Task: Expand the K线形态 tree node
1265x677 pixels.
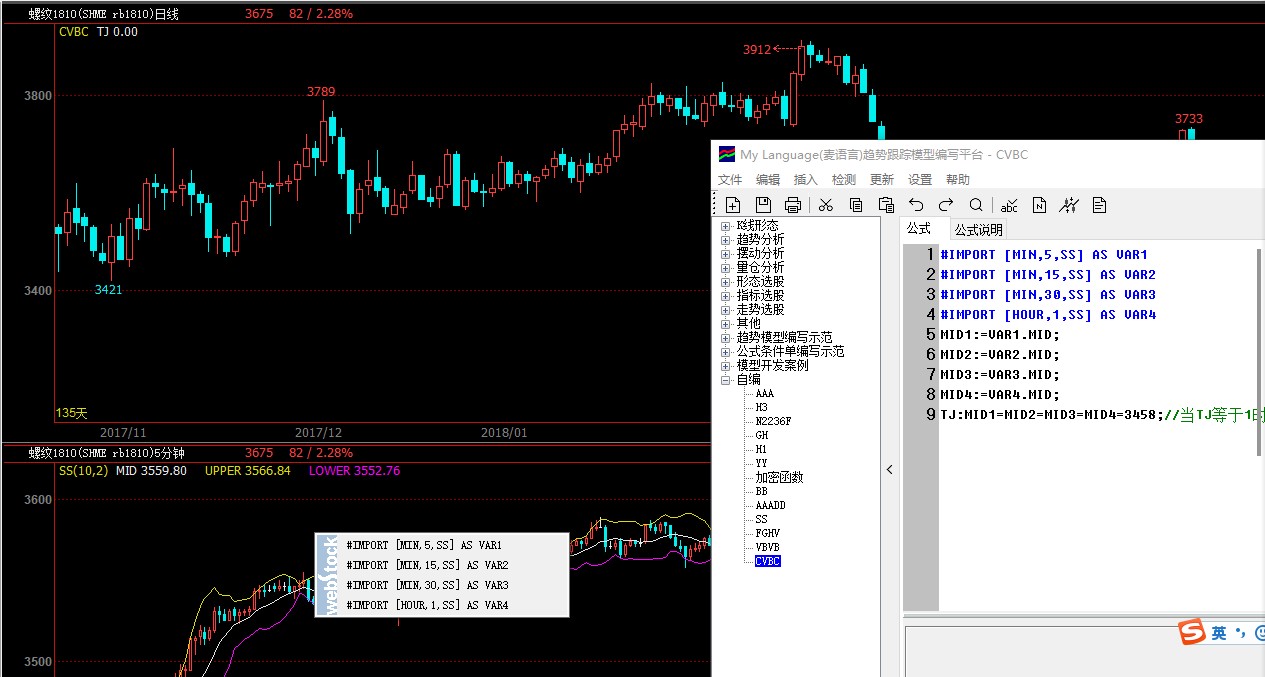Action: (725, 226)
